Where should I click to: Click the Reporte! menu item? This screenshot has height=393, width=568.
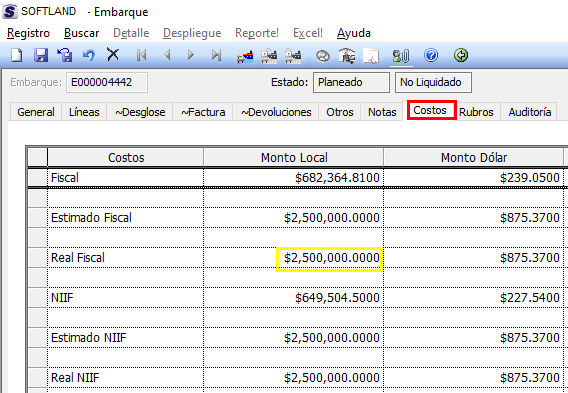point(257,33)
